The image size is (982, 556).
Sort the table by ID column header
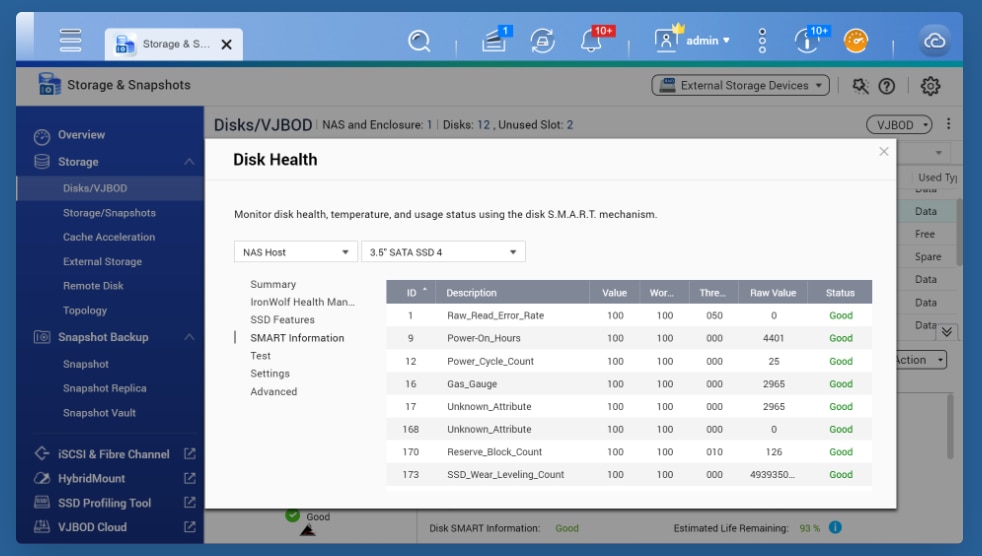(x=412, y=293)
